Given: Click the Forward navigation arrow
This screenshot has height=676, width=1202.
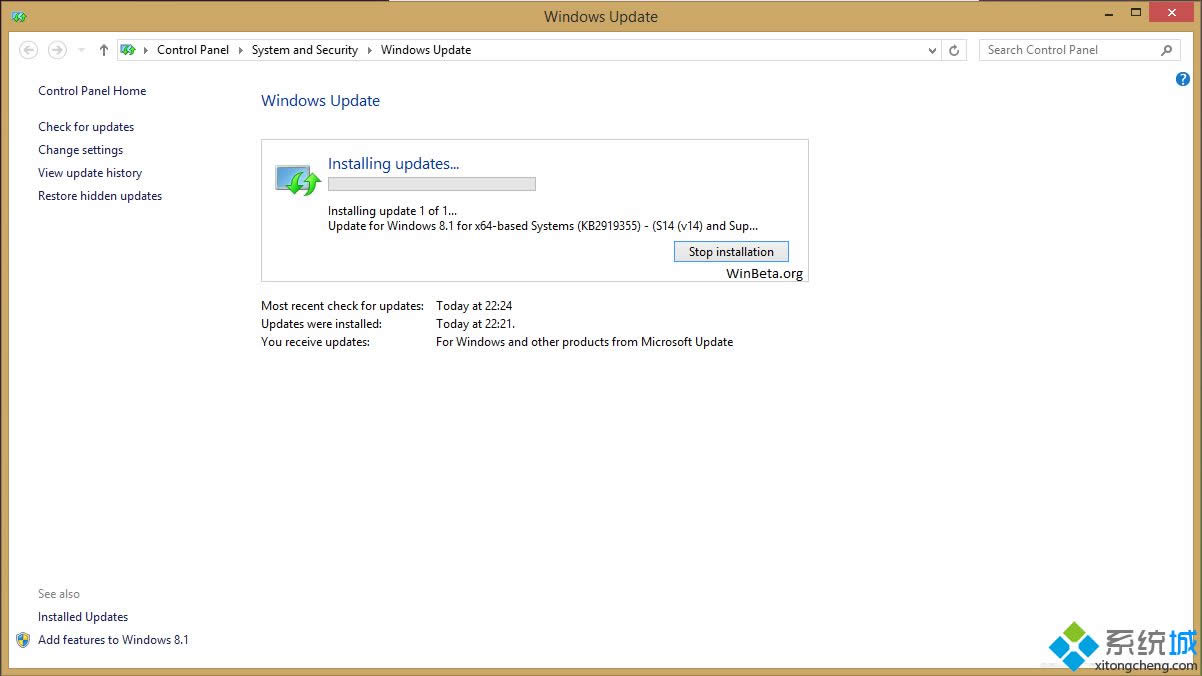Looking at the screenshot, I should click(57, 50).
